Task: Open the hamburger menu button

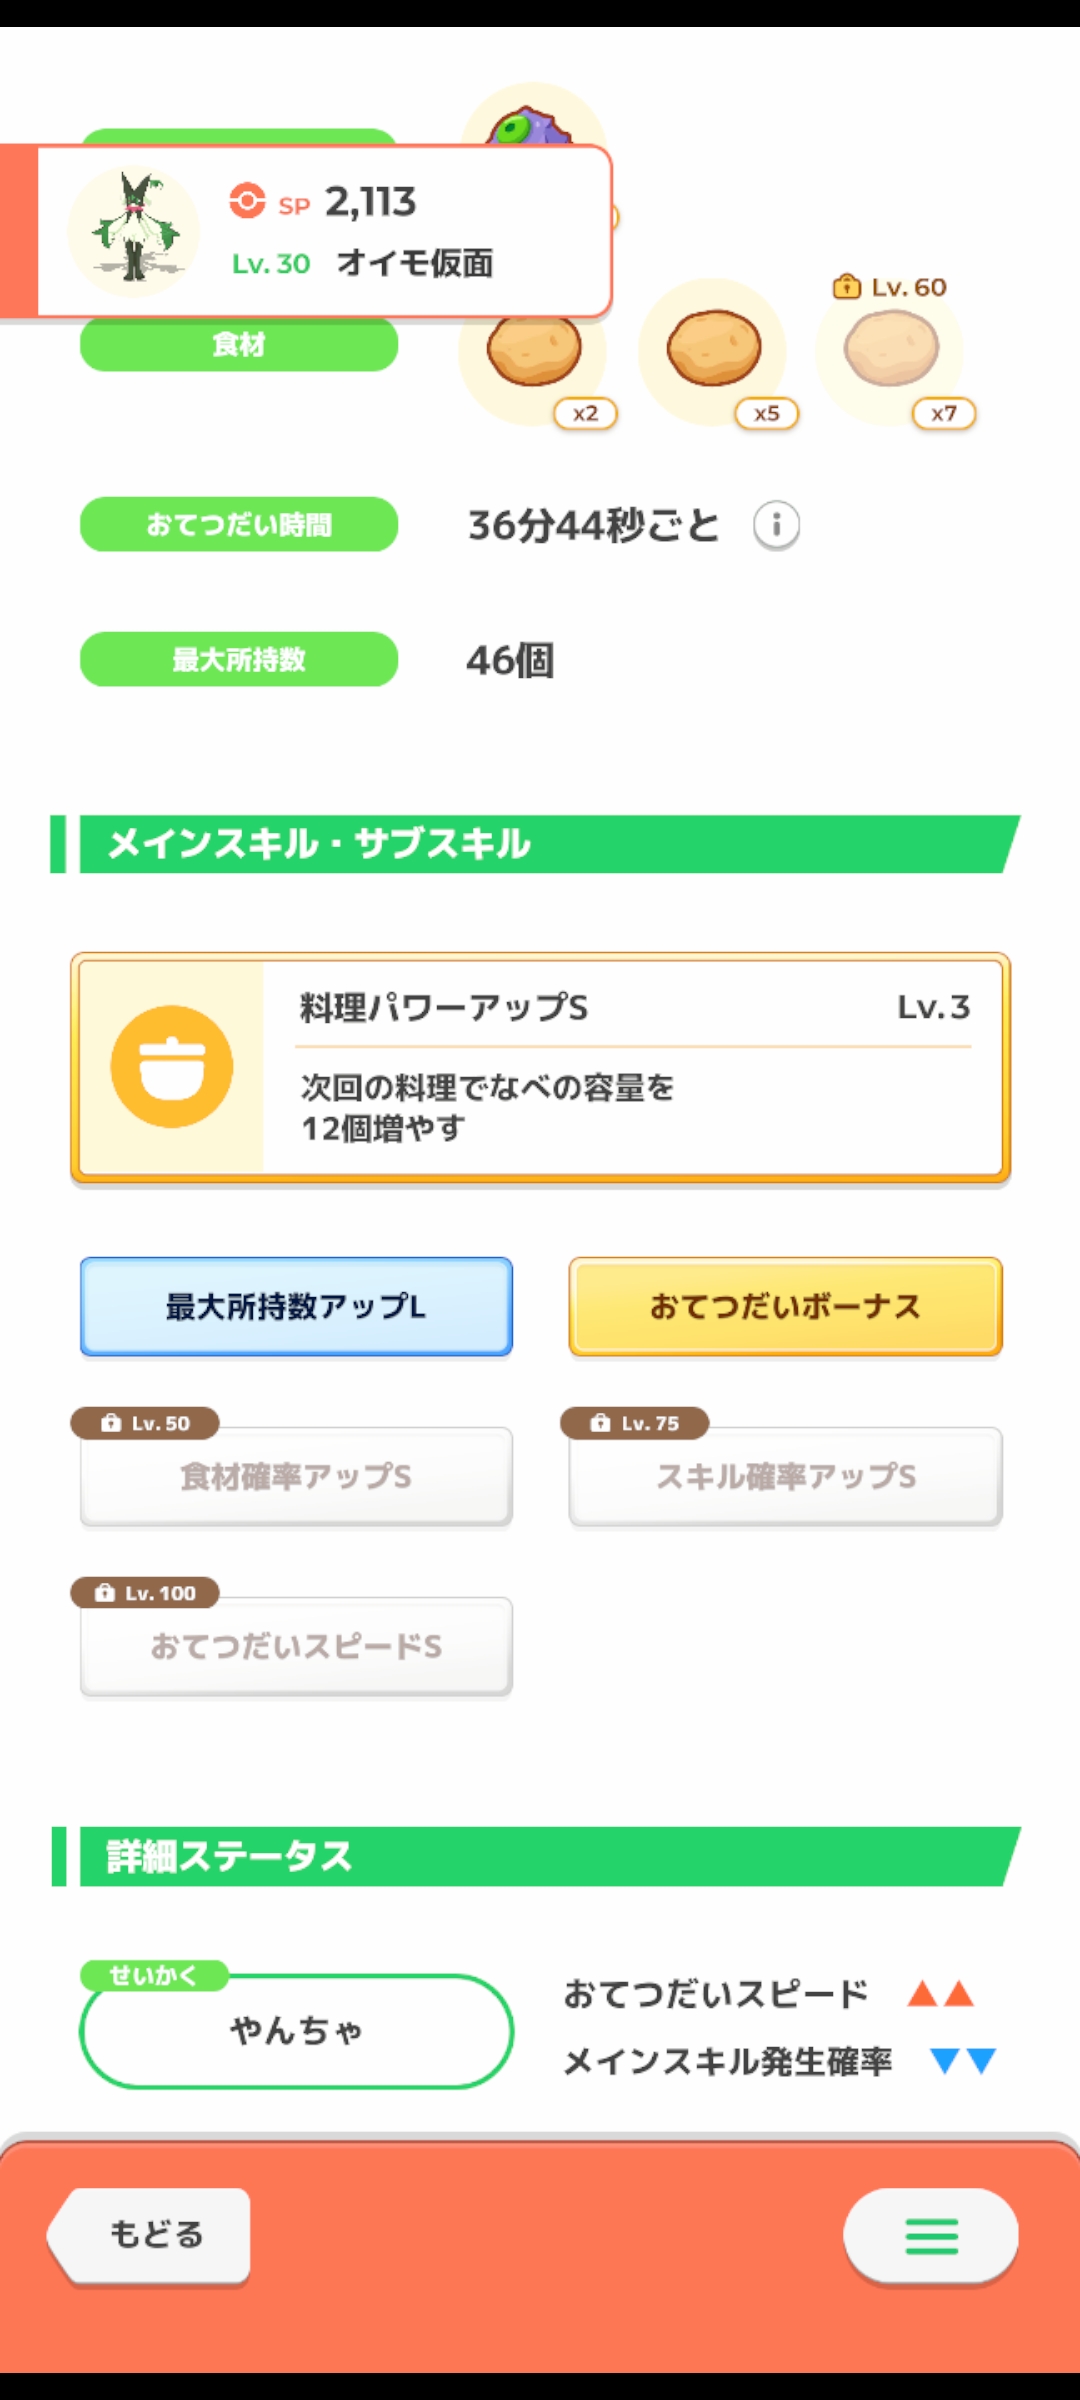Action: tap(930, 2236)
